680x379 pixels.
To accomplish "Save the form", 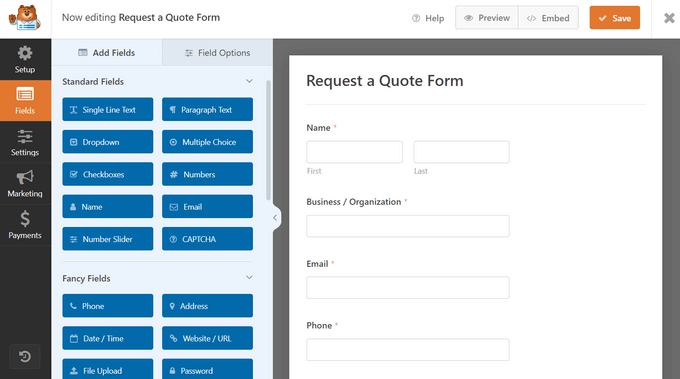I will (615, 18).
